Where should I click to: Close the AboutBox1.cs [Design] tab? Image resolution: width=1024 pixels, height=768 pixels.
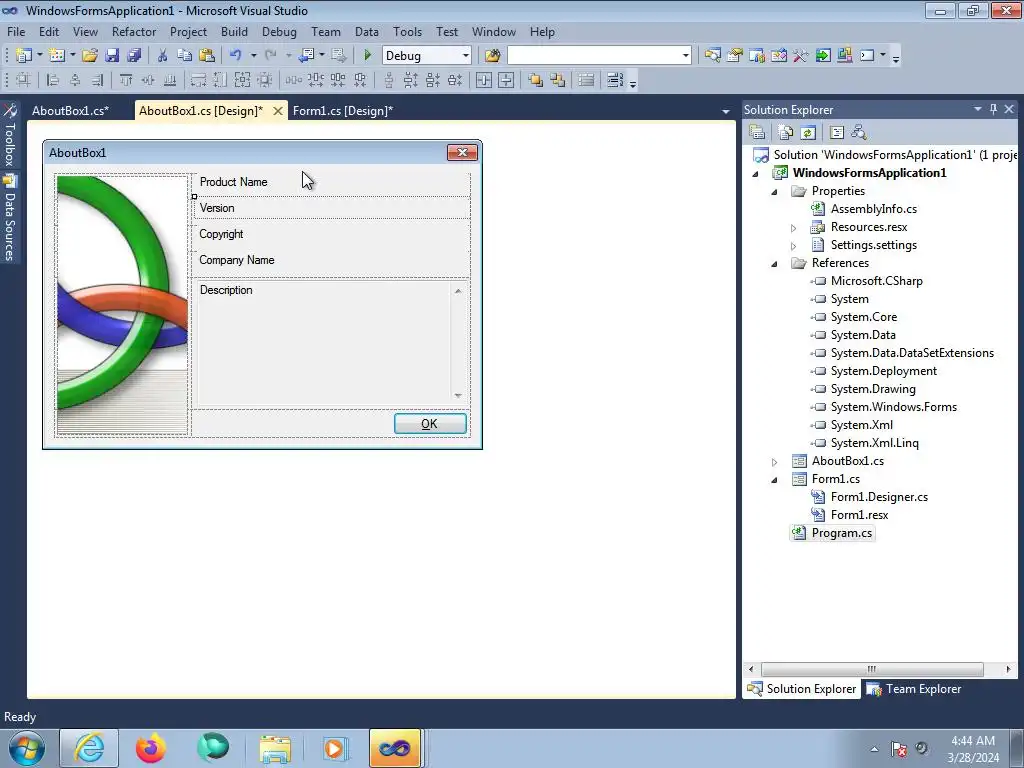pos(278,111)
